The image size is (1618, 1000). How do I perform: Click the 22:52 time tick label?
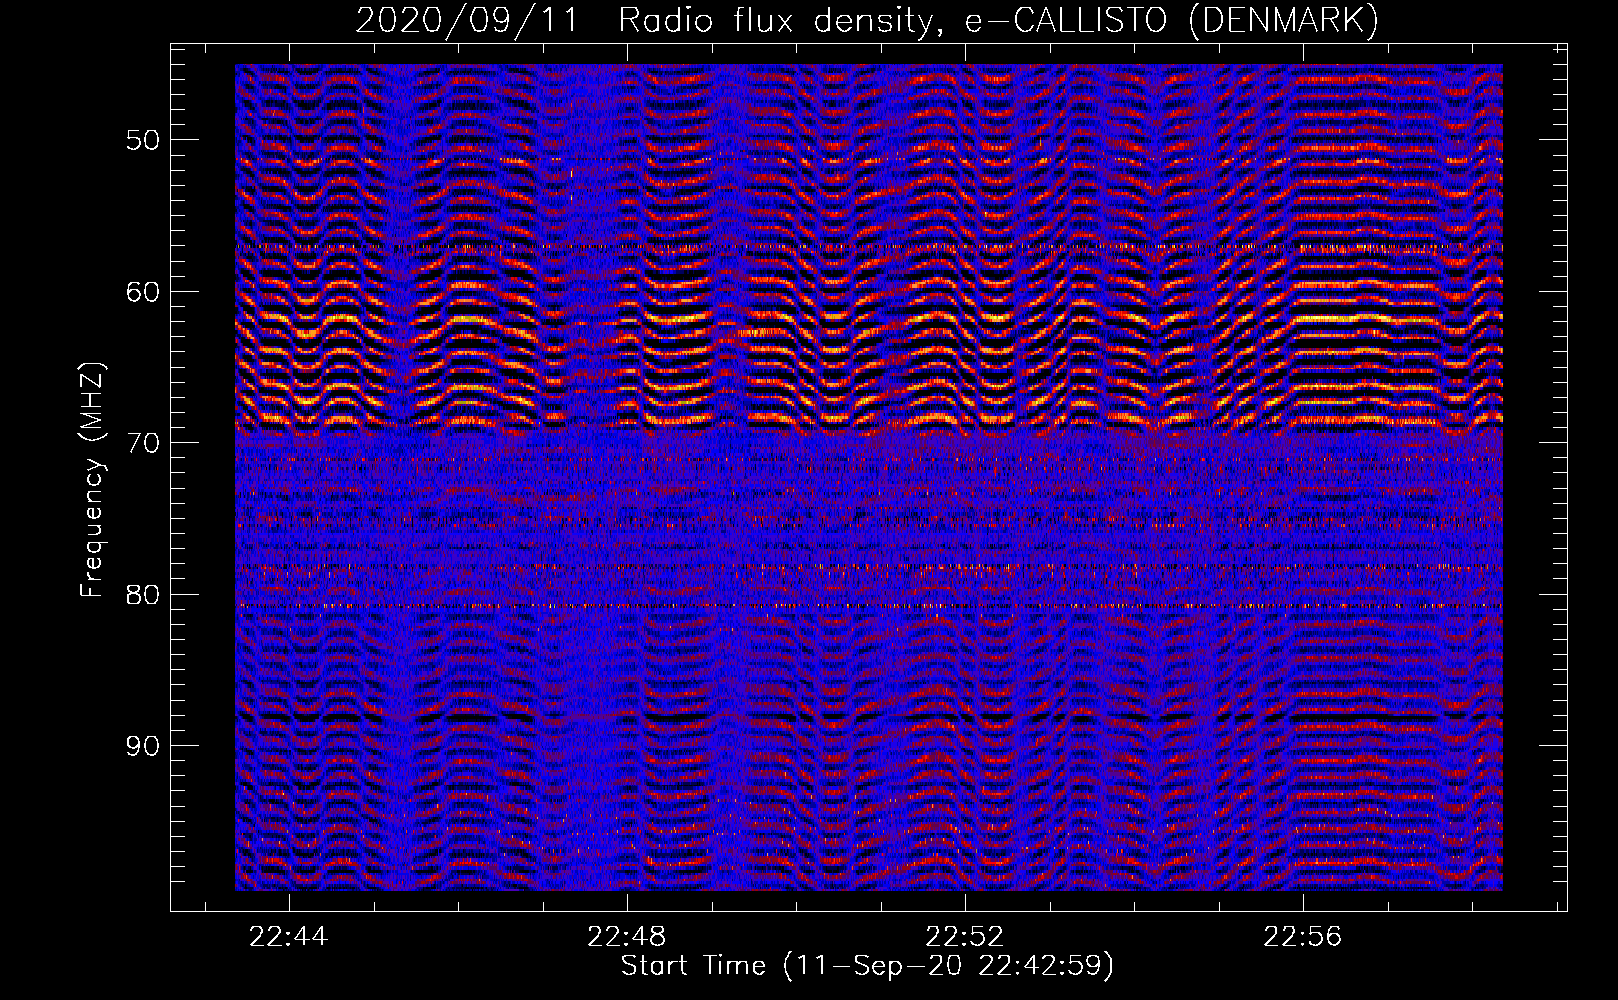(965, 937)
